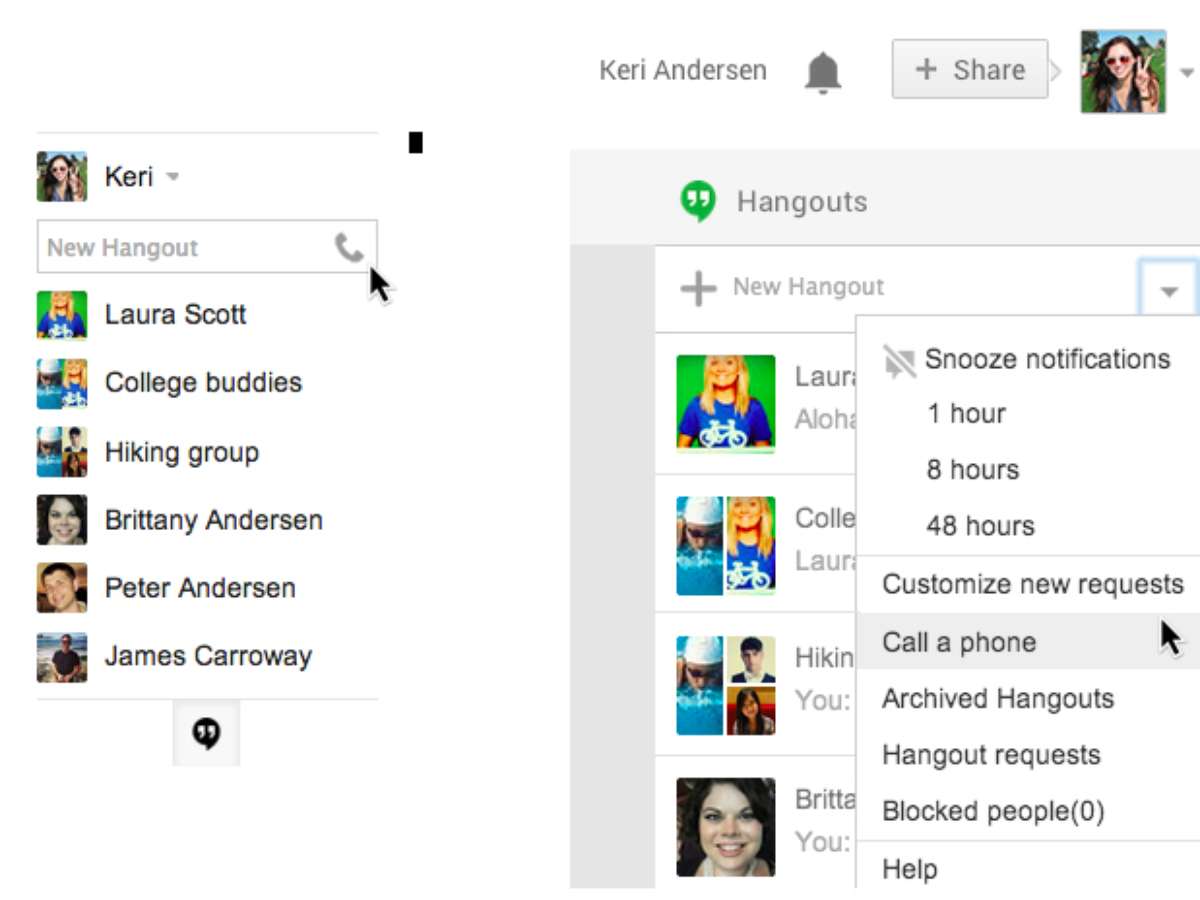1200x900 pixels.
Task: Expand the account arrow beside the profile photo
Action: pyautogui.click(x=1187, y=73)
